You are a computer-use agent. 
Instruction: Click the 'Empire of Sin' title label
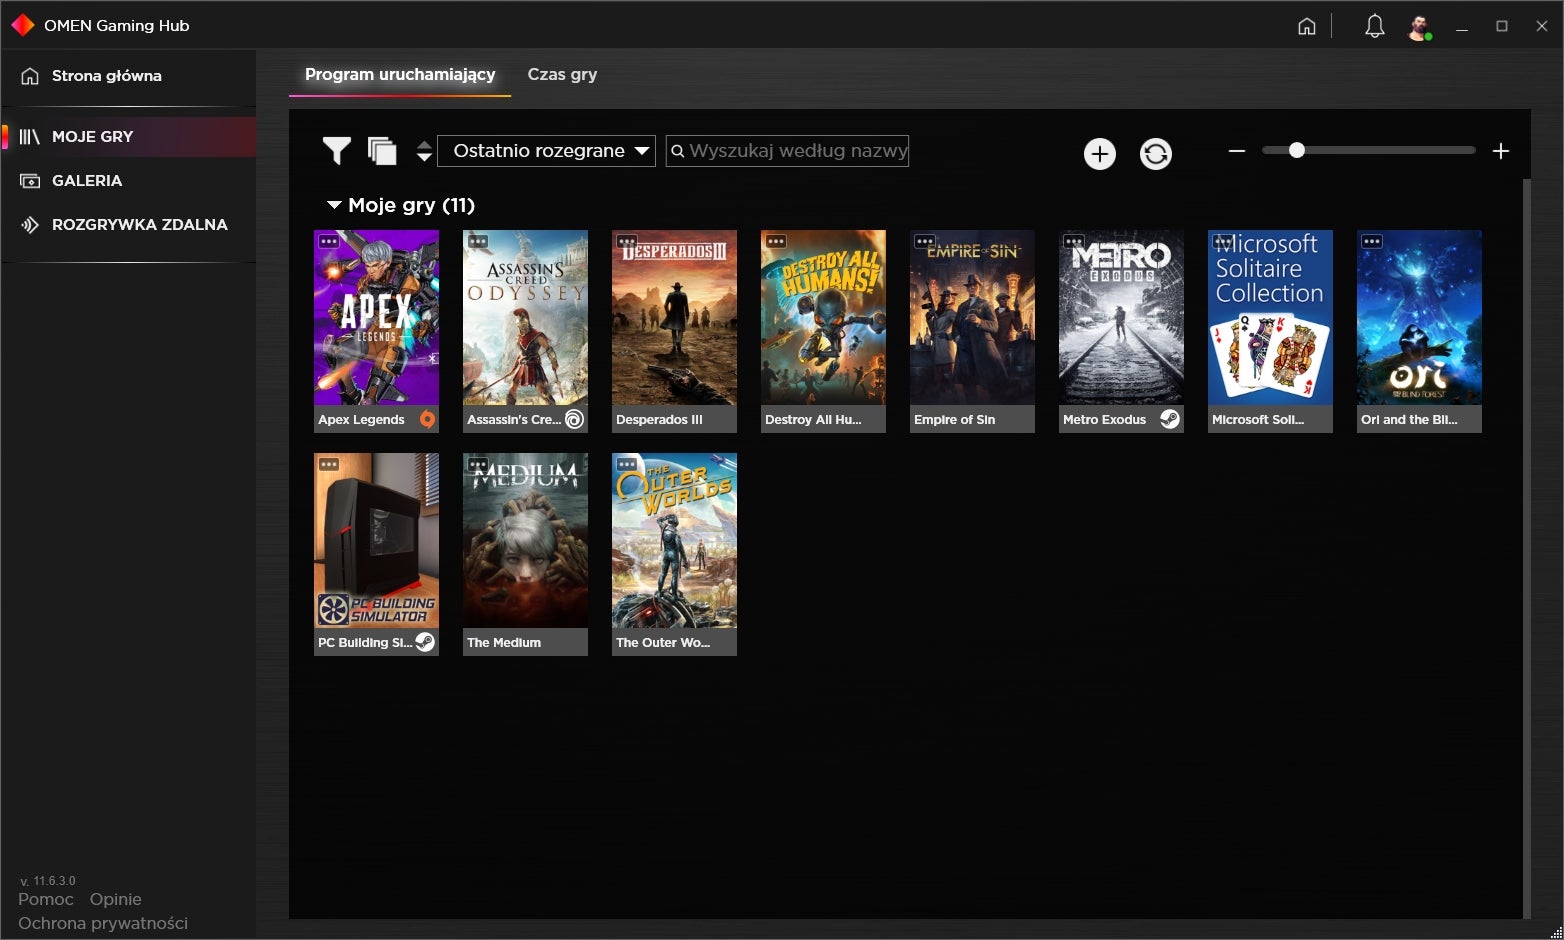click(954, 420)
